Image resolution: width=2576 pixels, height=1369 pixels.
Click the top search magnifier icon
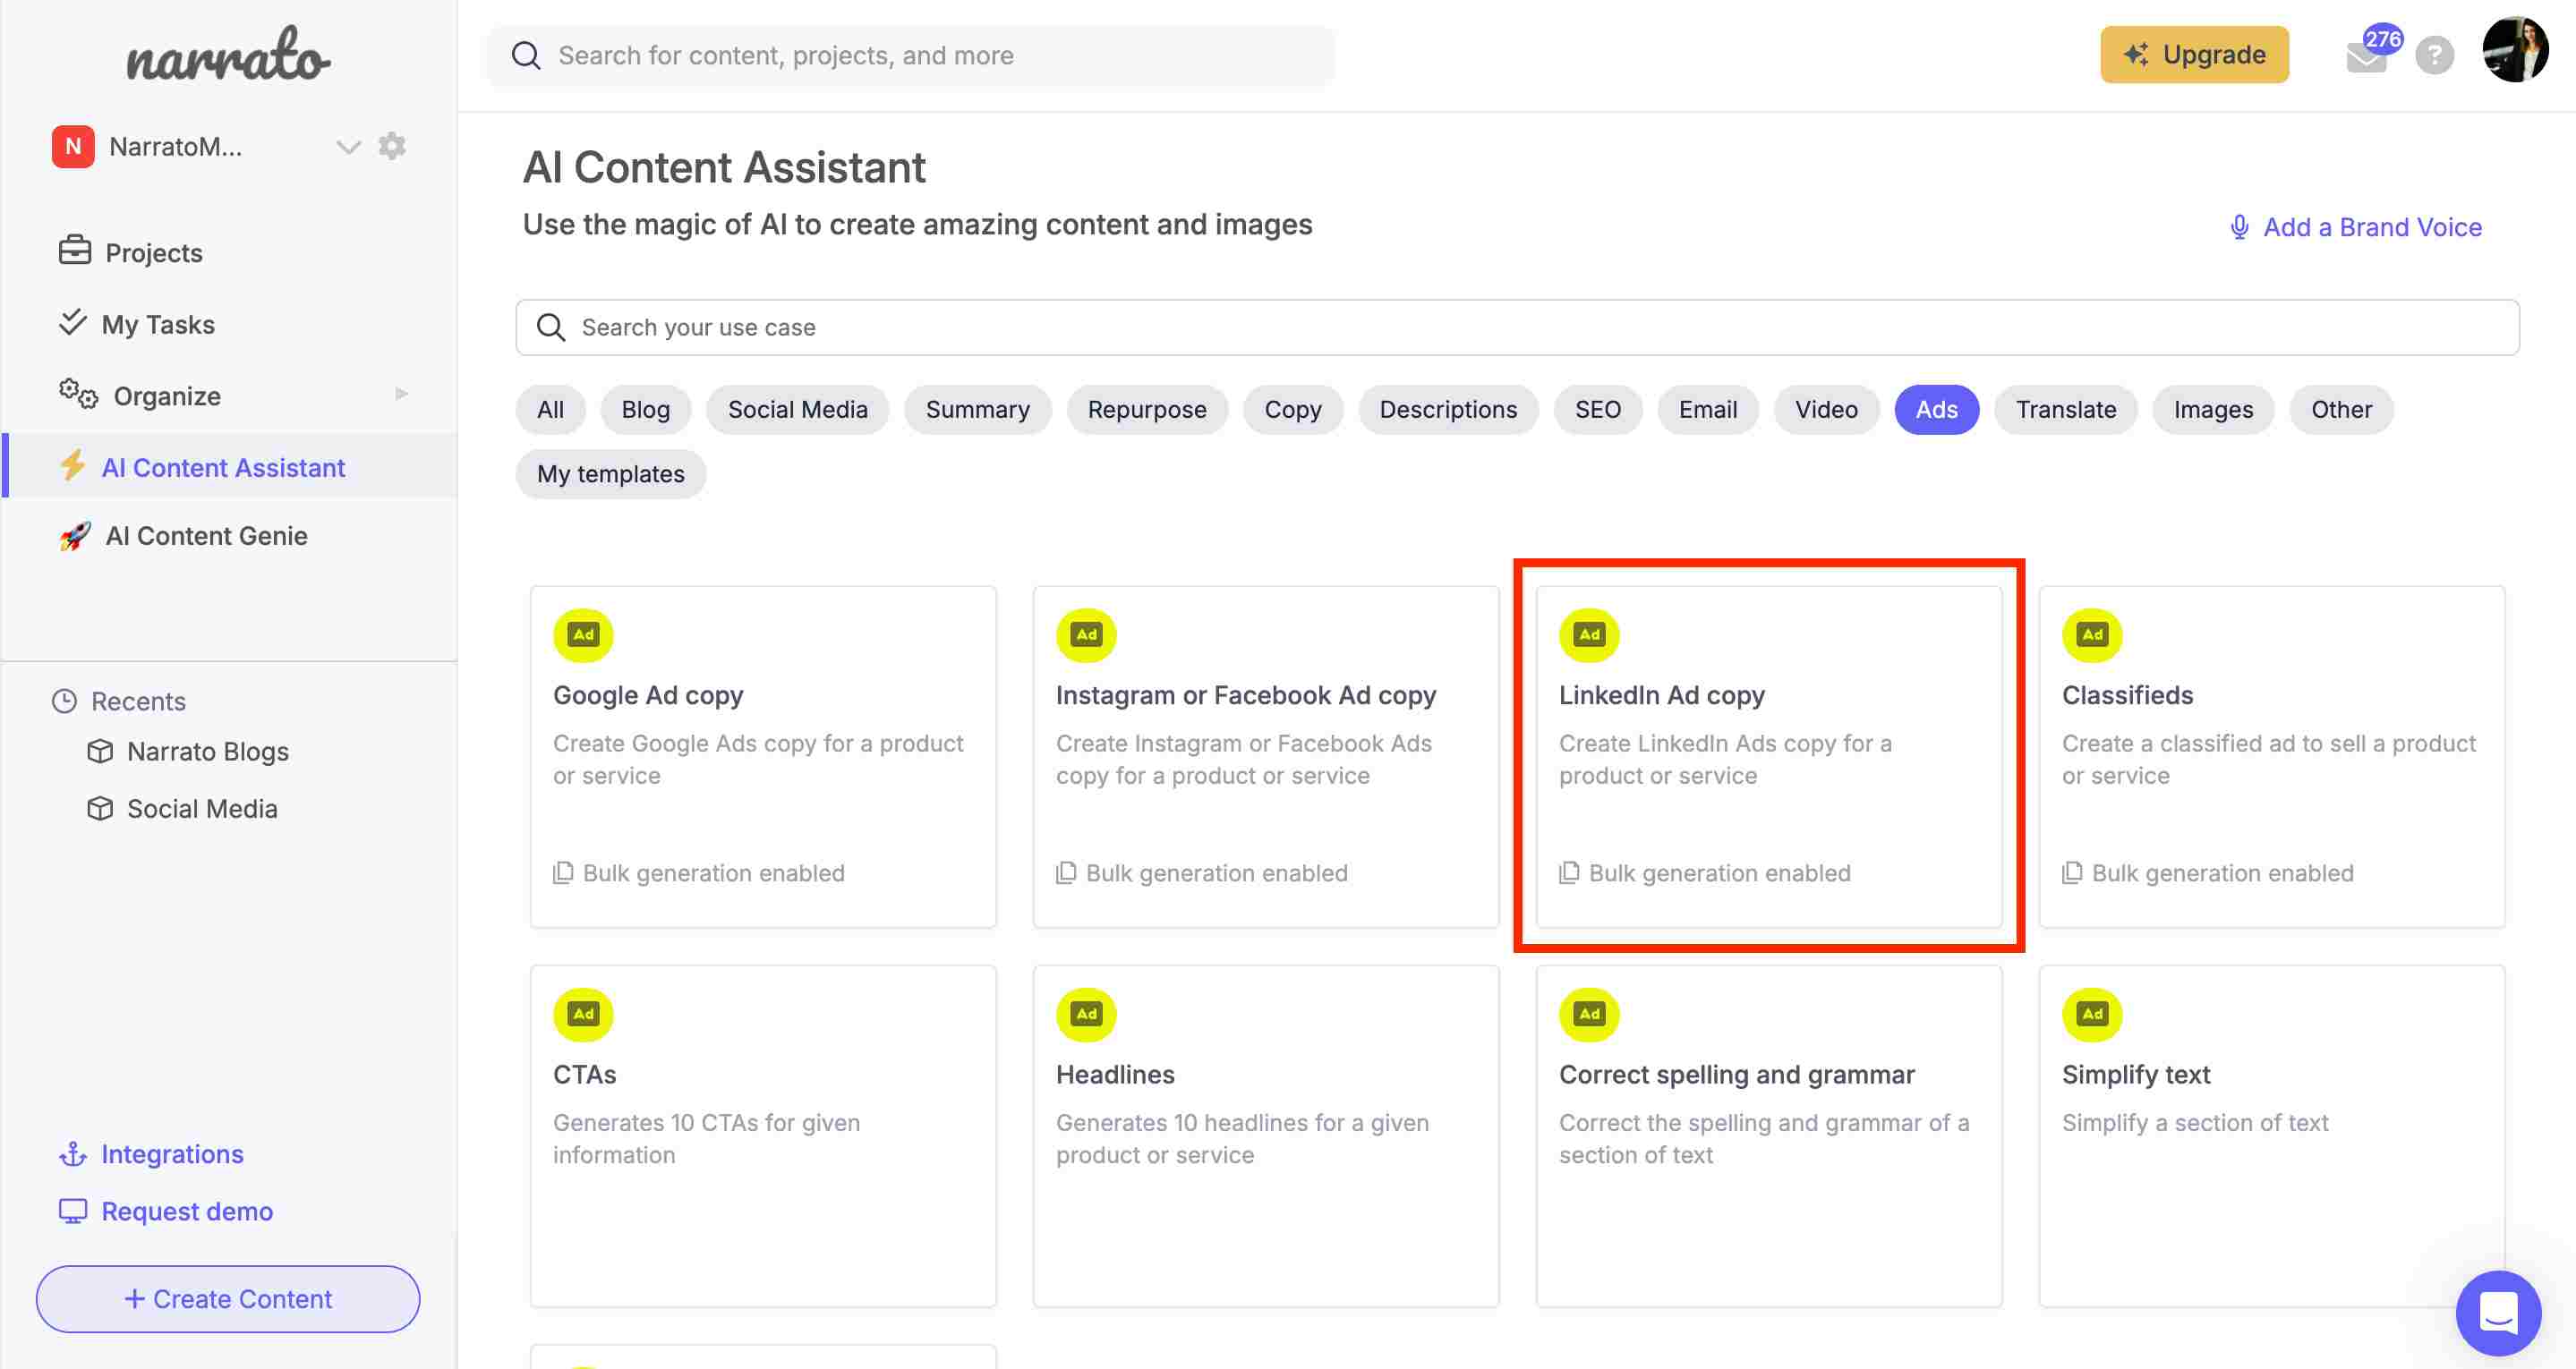coord(526,55)
